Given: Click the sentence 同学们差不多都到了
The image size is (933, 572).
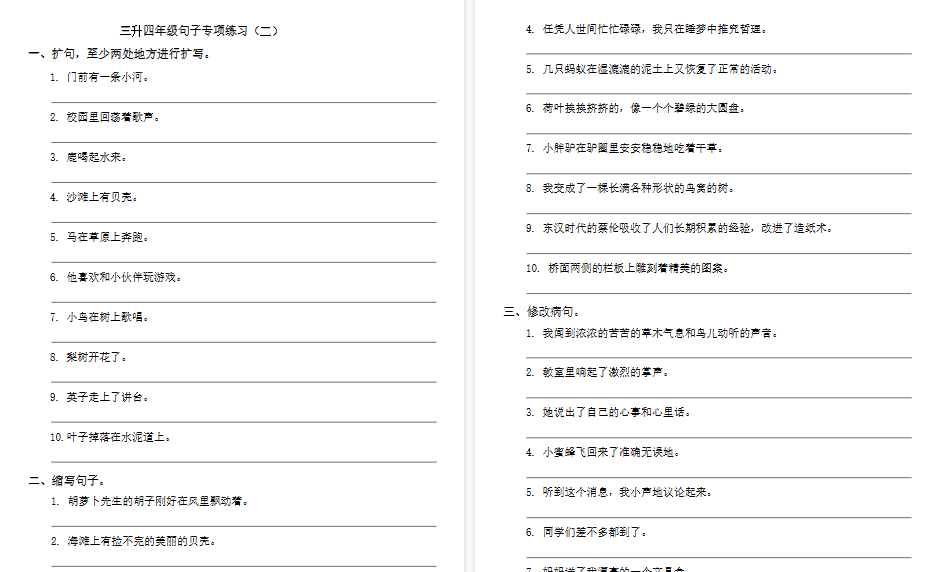Looking at the screenshot, I should pyautogui.click(x=596, y=532).
